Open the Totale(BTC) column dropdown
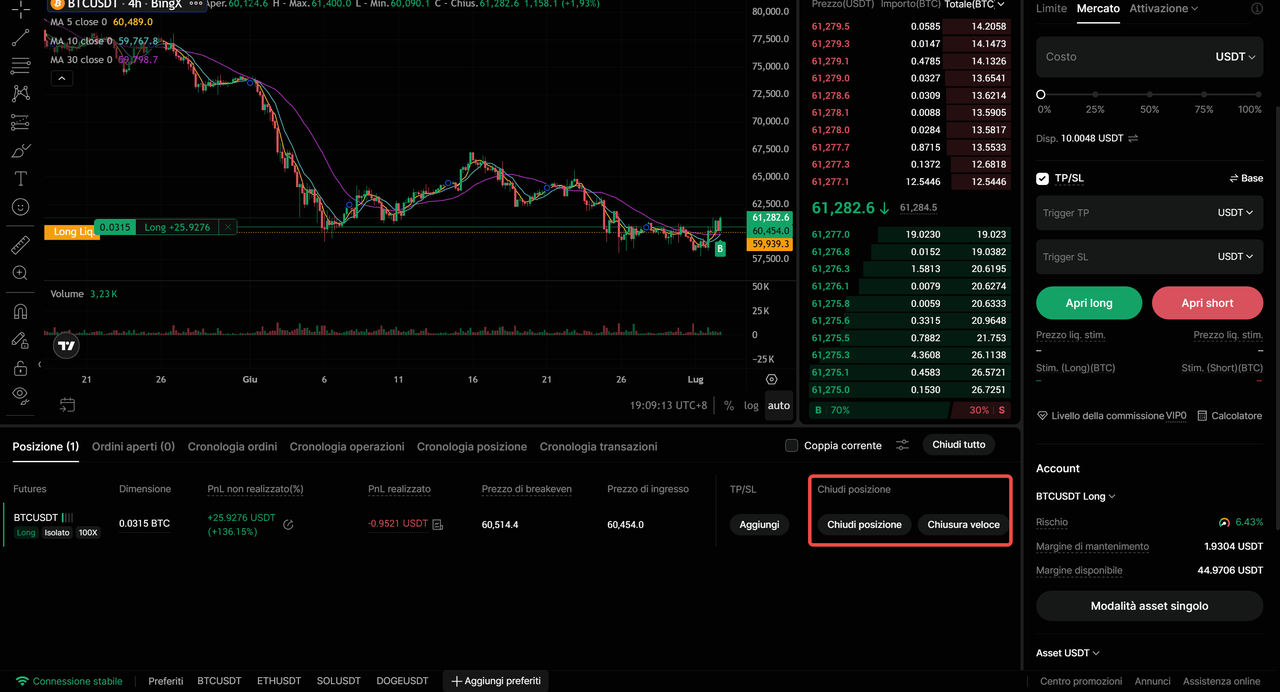The width and height of the screenshot is (1280, 692). pos(976,5)
